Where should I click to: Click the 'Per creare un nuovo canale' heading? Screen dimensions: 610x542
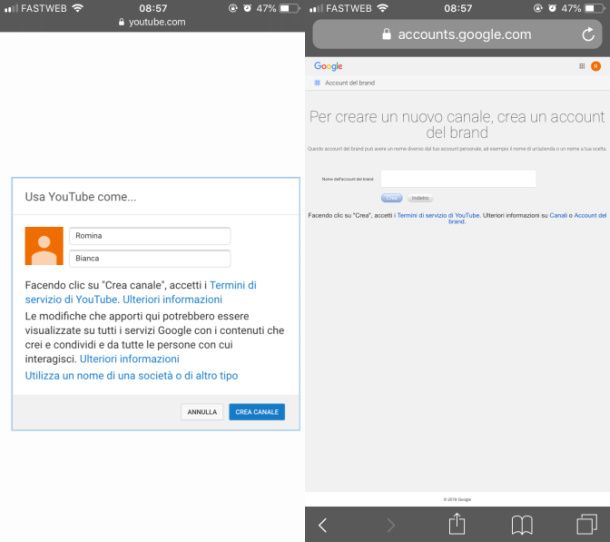457,125
